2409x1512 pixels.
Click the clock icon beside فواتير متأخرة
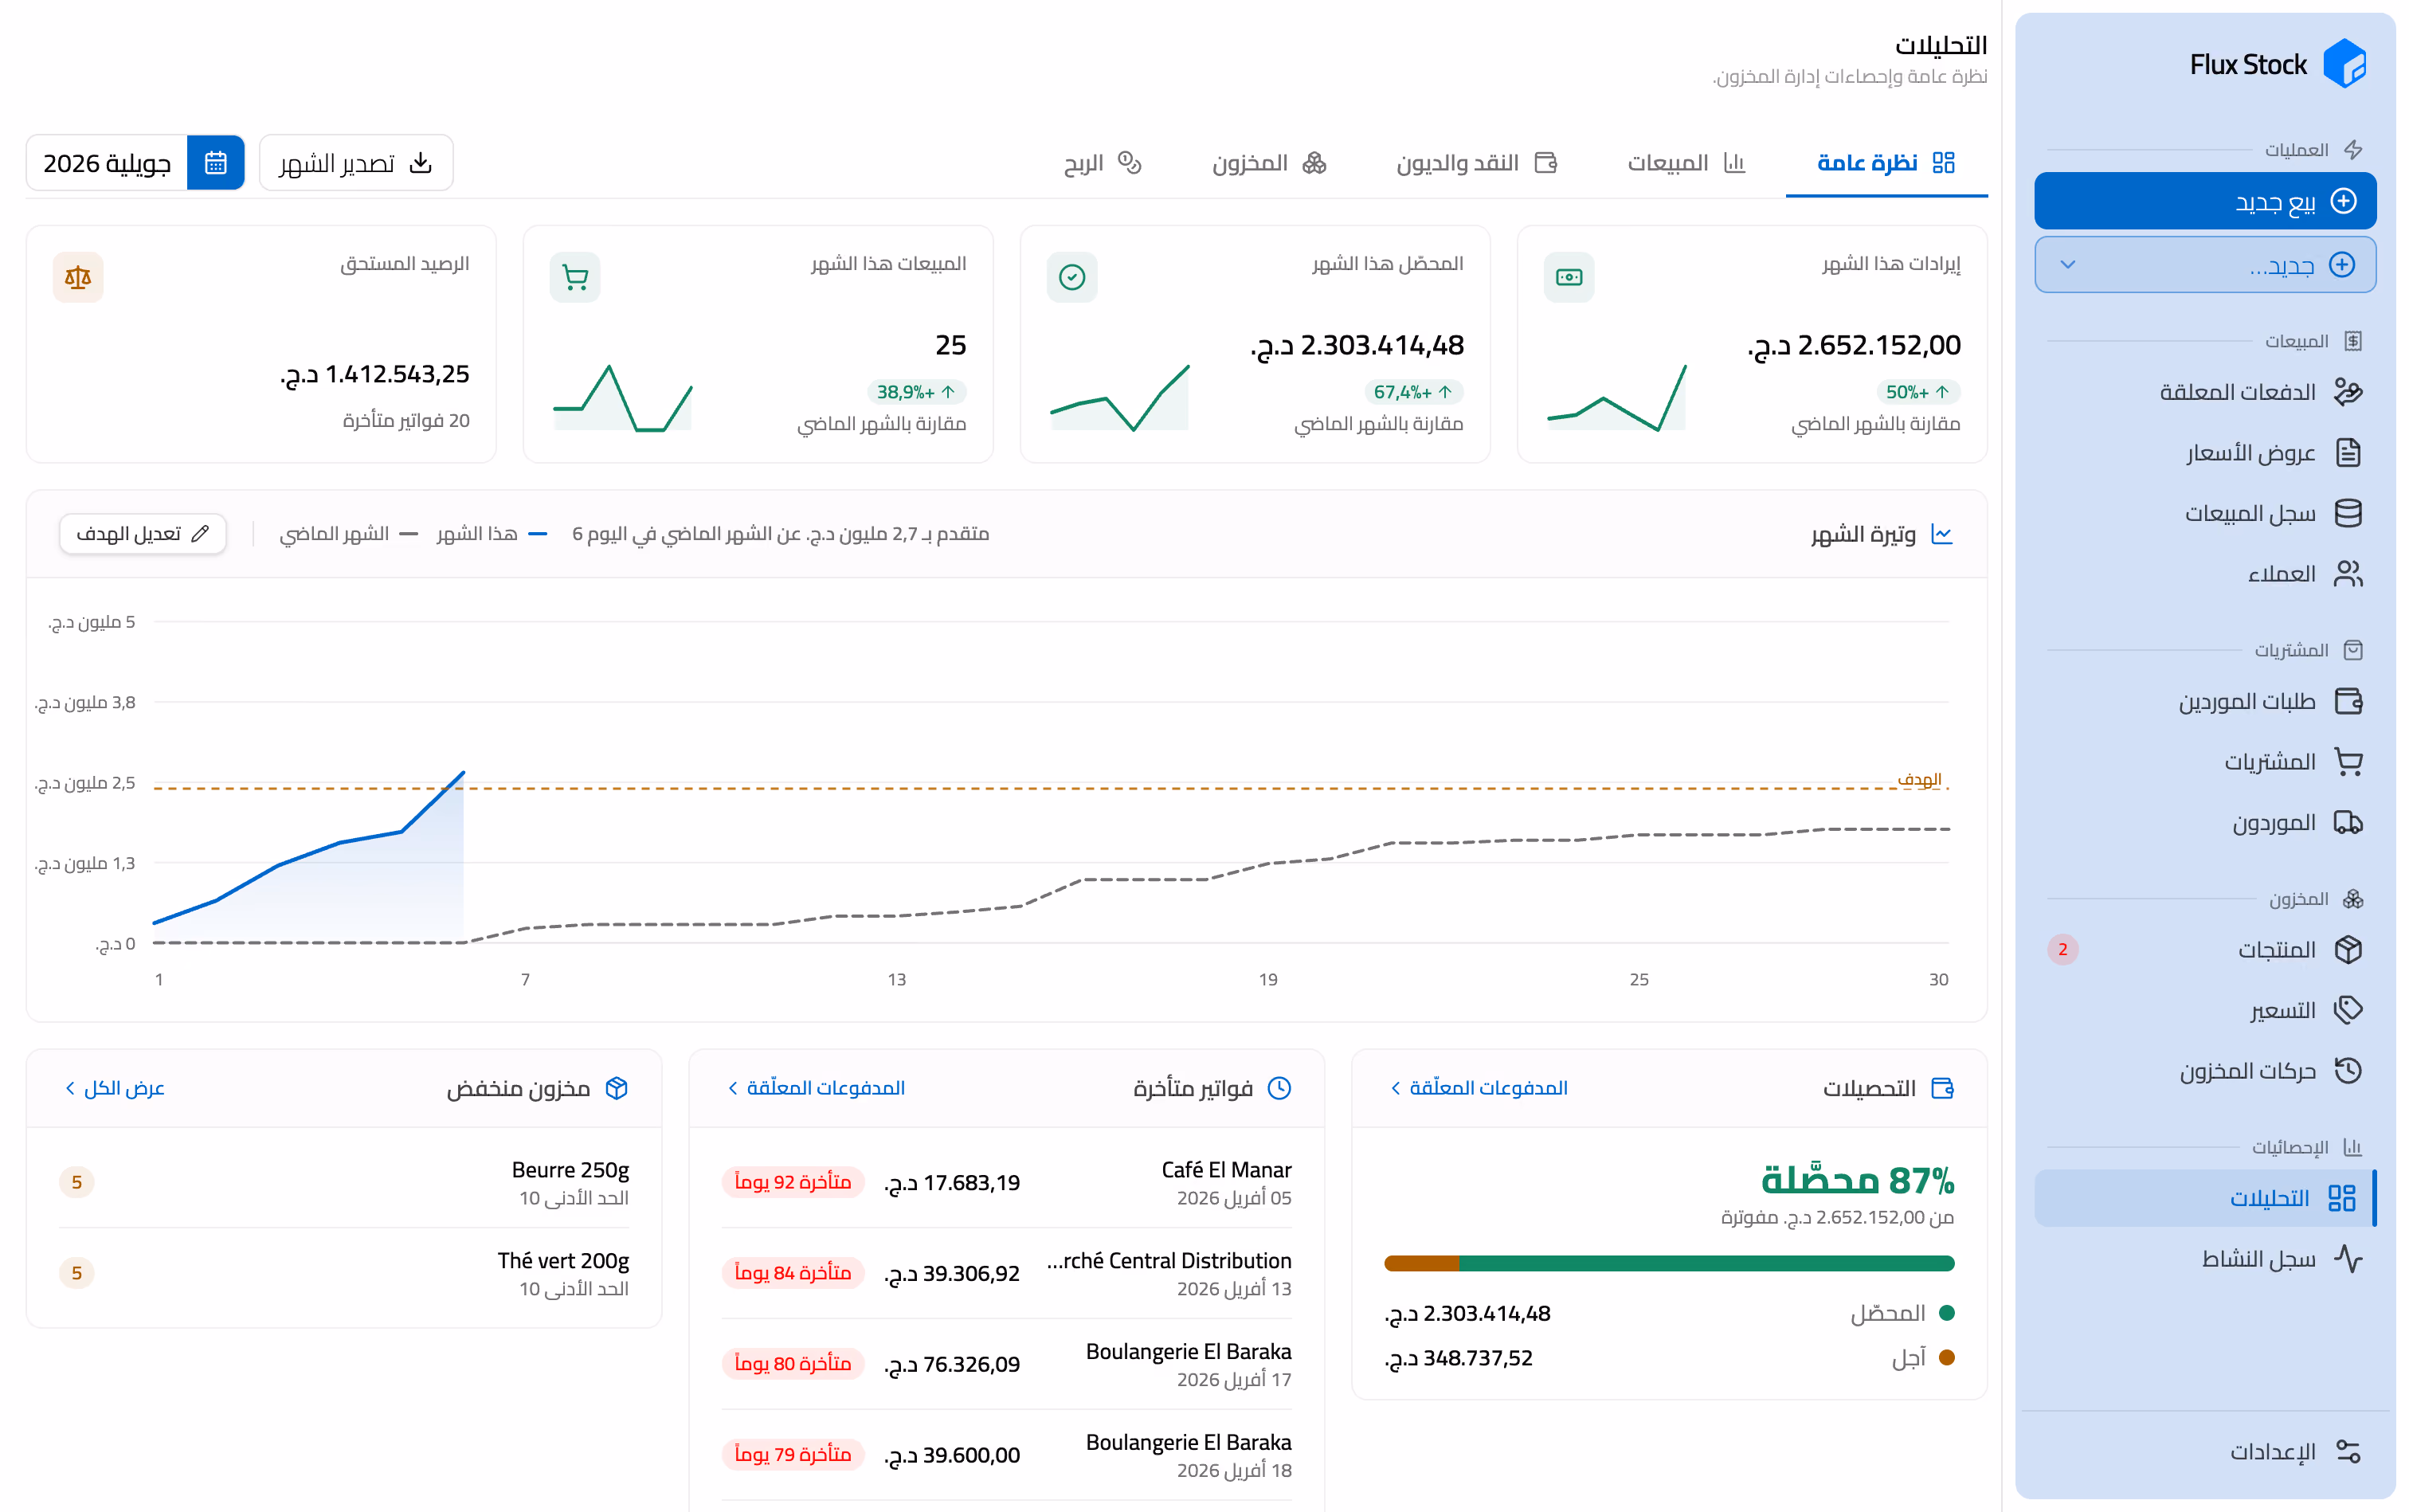pos(1279,1088)
